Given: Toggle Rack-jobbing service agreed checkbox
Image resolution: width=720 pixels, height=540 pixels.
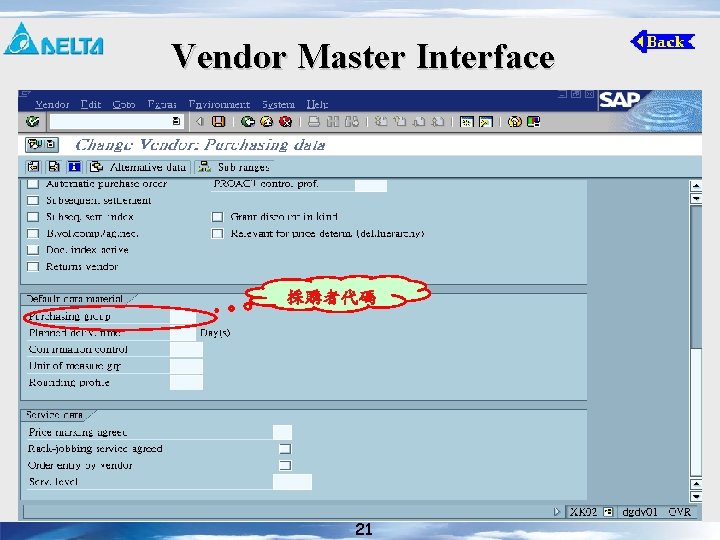Looking at the screenshot, I should pos(285,449).
